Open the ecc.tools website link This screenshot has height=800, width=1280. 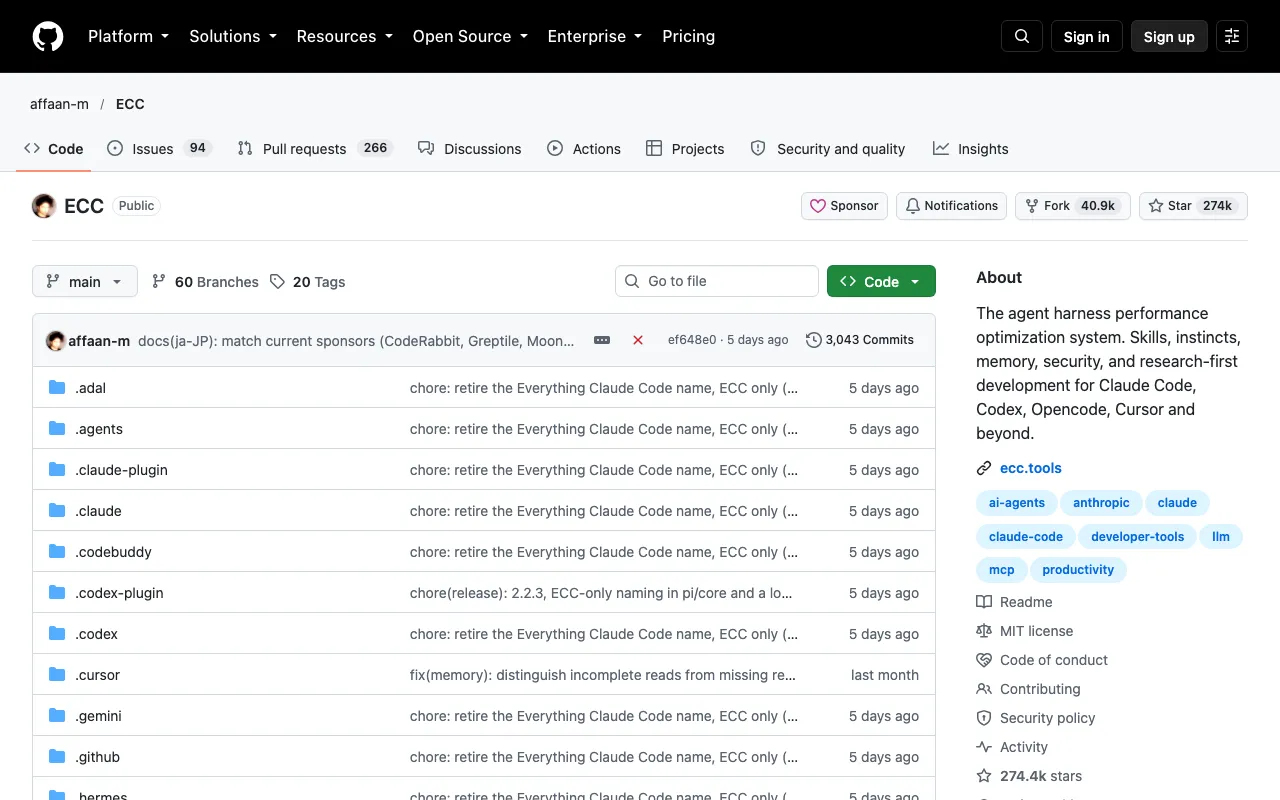click(x=1031, y=468)
